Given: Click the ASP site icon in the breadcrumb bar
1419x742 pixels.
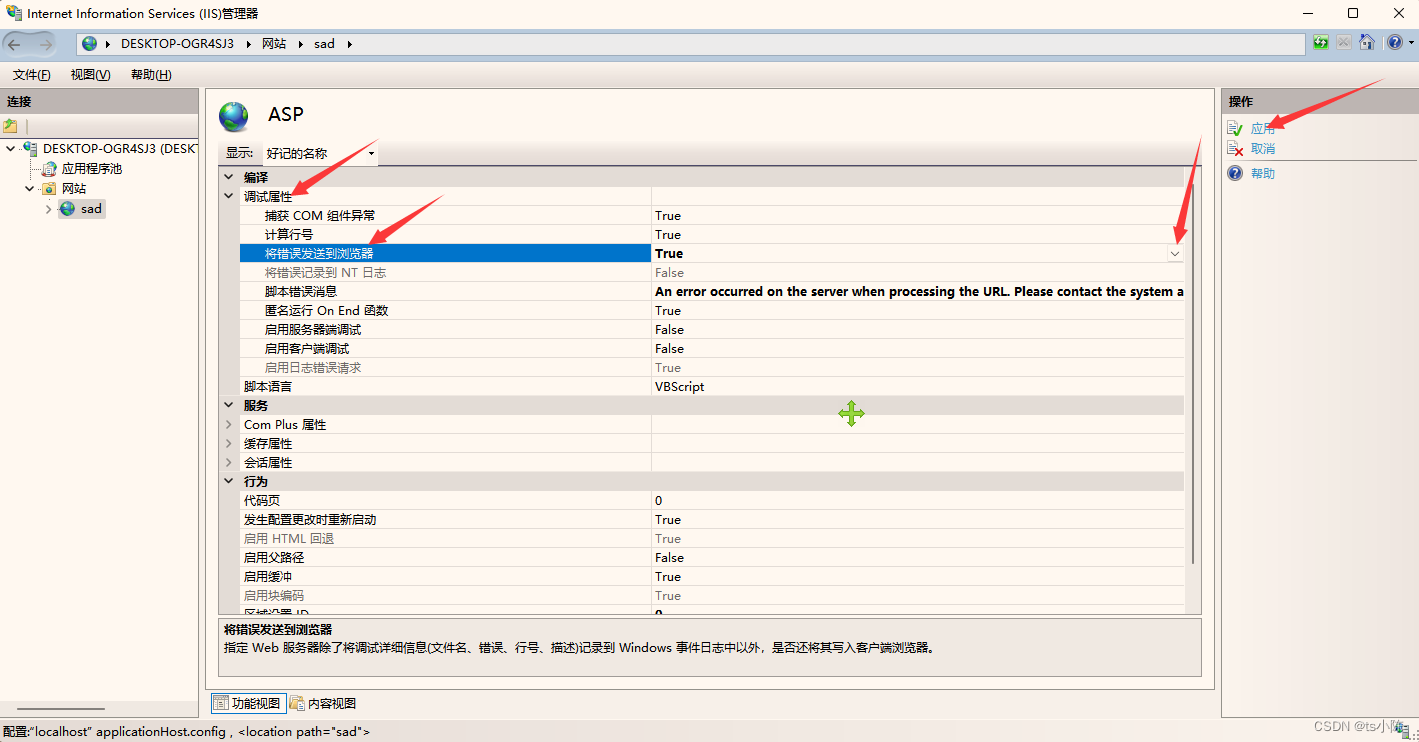Looking at the screenshot, I should coord(90,43).
